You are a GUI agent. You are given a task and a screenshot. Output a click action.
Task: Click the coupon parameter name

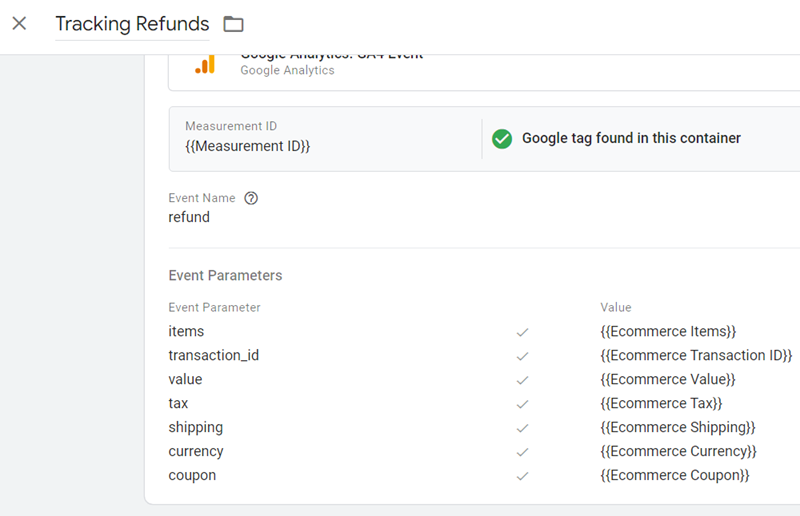[x=192, y=475]
